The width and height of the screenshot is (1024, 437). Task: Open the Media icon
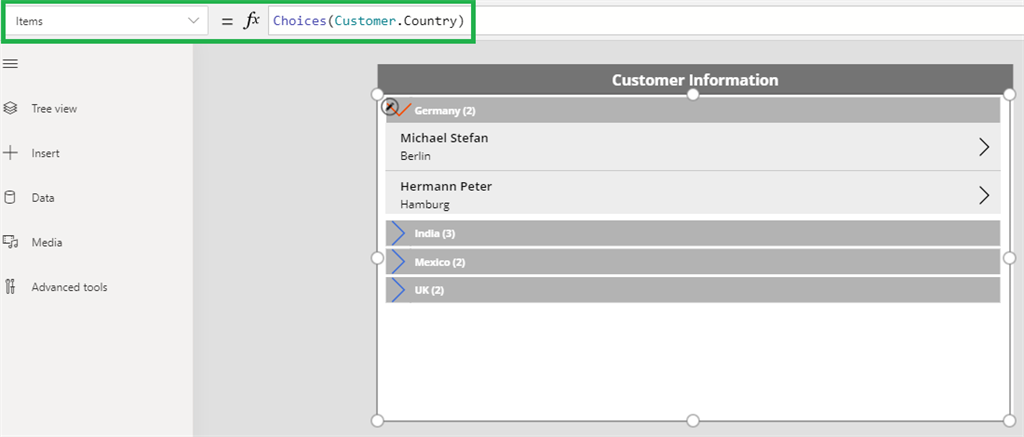10,242
